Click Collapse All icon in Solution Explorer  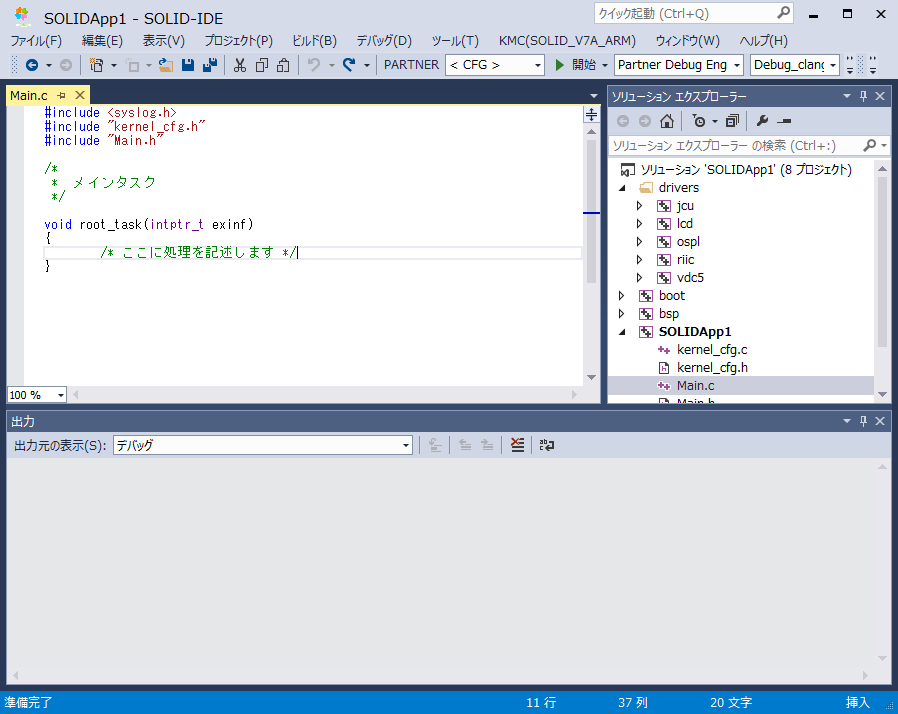click(x=732, y=121)
